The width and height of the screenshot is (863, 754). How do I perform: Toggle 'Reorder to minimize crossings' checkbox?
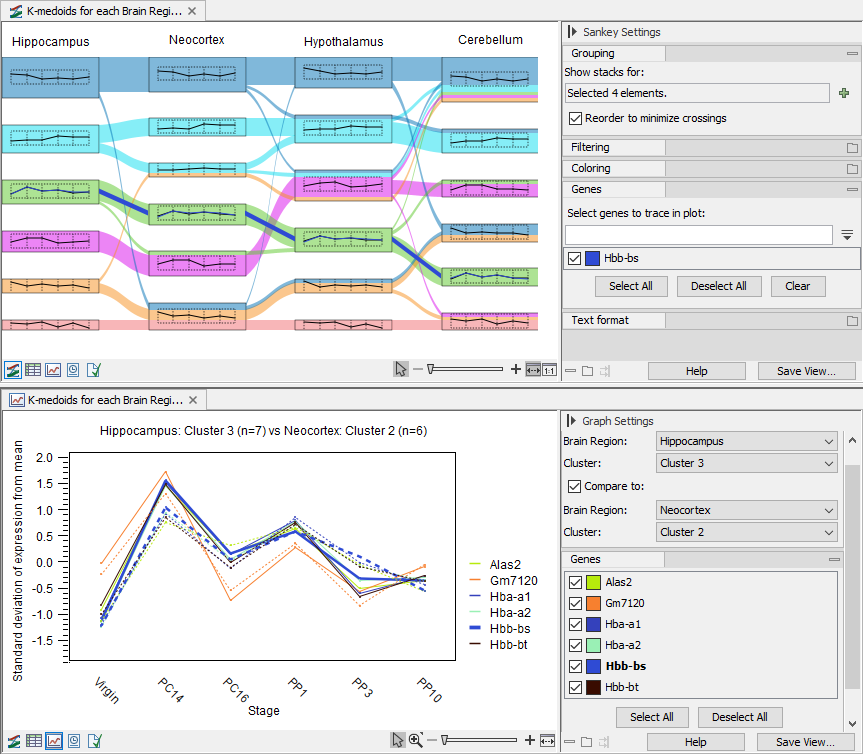point(574,117)
